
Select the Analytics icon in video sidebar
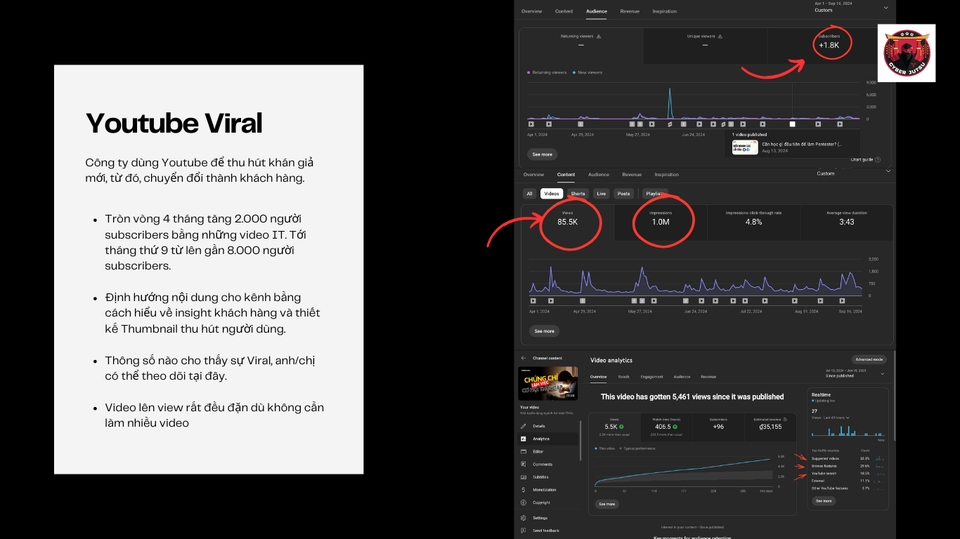523,439
